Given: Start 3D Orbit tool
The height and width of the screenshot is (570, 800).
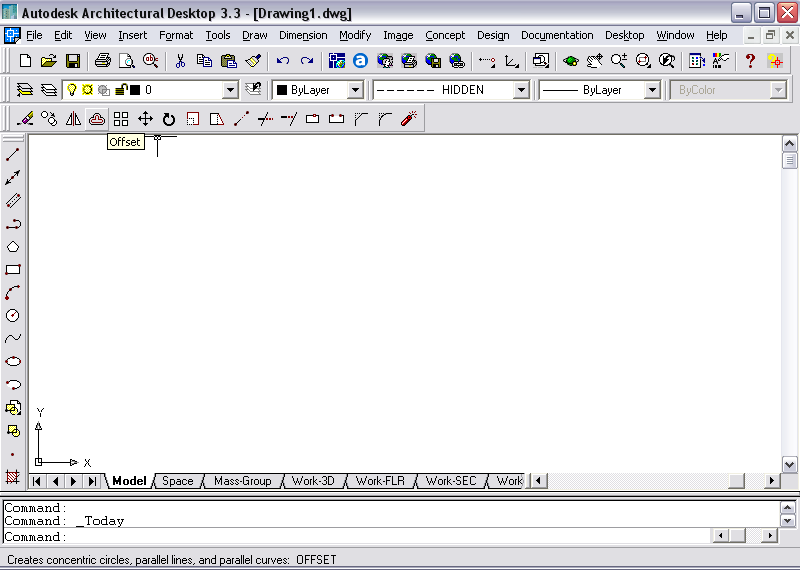Looking at the screenshot, I should (570, 61).
